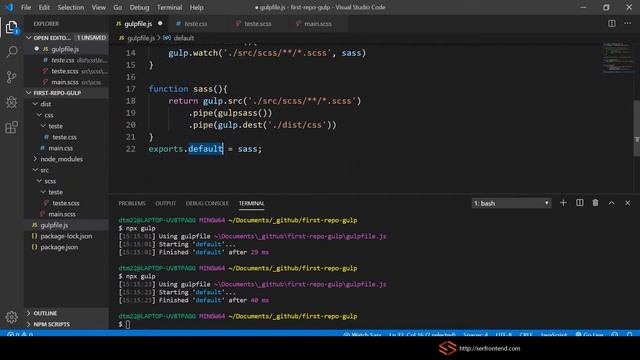The image size is (640, 360).
Task: Open the editor More Actions menu
Action: coord(627,24)
